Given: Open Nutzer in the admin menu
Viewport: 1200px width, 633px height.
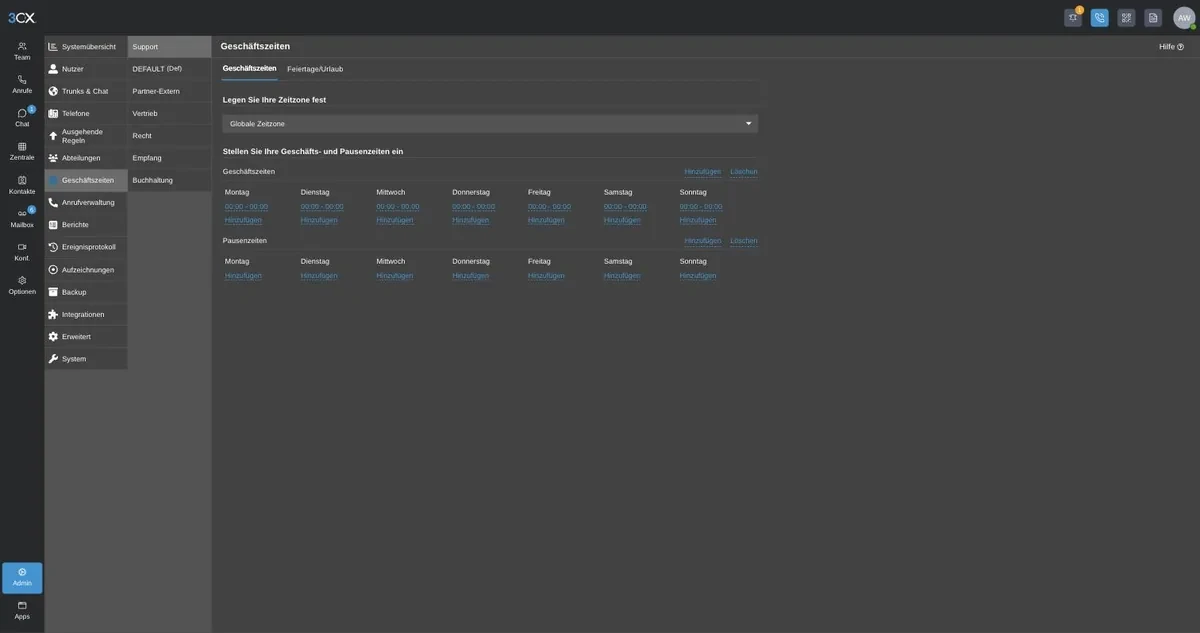Looking at the screenshot, I should (86, 69).
